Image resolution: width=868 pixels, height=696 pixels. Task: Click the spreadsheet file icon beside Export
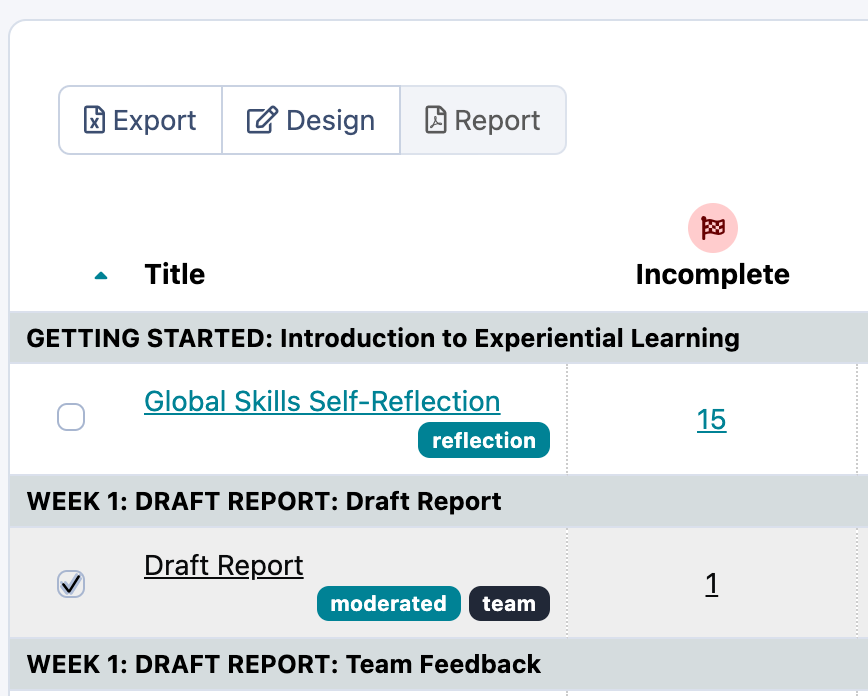pyautogui.click(x=94, y=120)
